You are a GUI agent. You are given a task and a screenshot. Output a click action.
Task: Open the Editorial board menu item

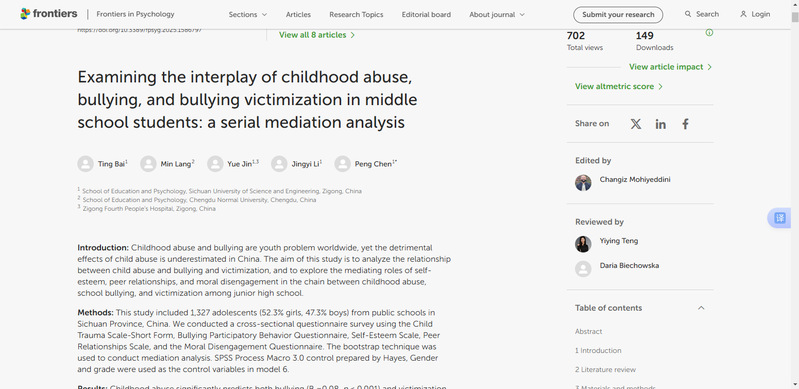click(426, 14)
